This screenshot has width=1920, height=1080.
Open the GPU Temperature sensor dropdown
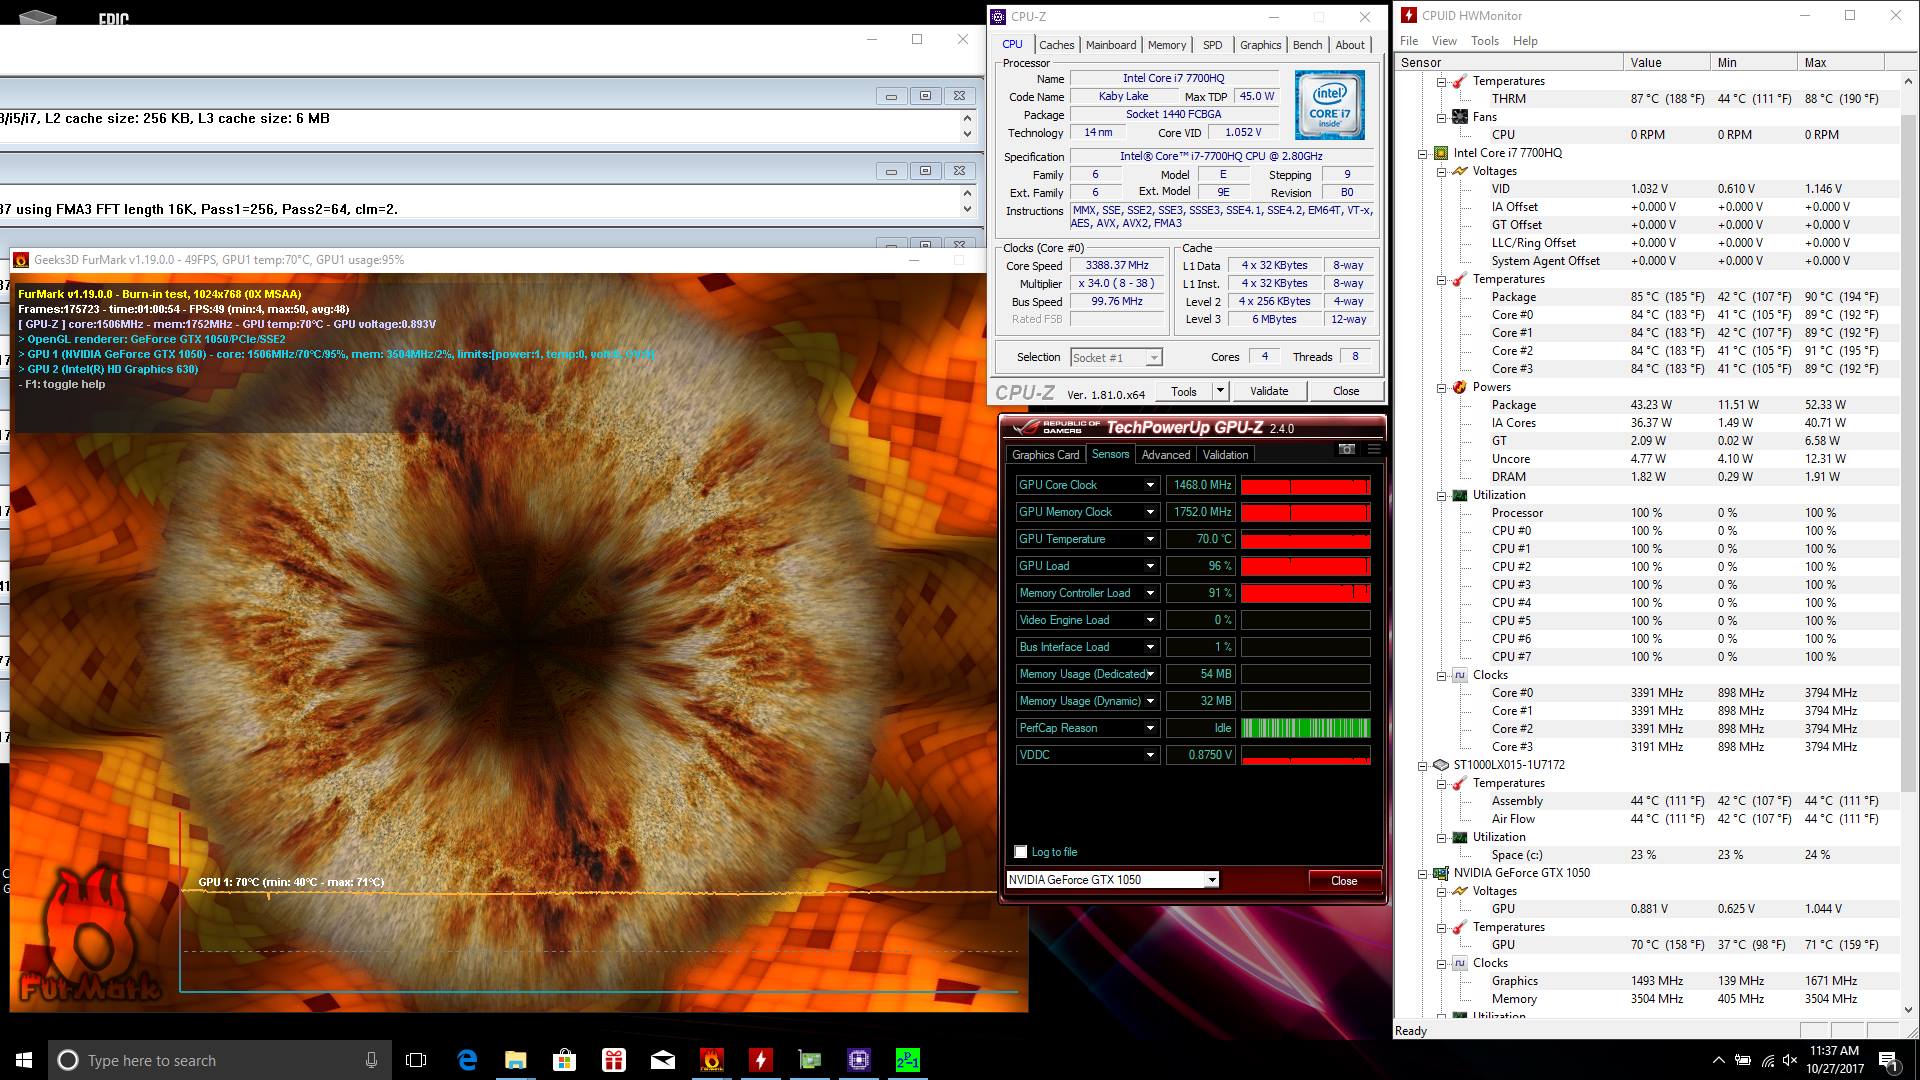[x=1150, y=539]
